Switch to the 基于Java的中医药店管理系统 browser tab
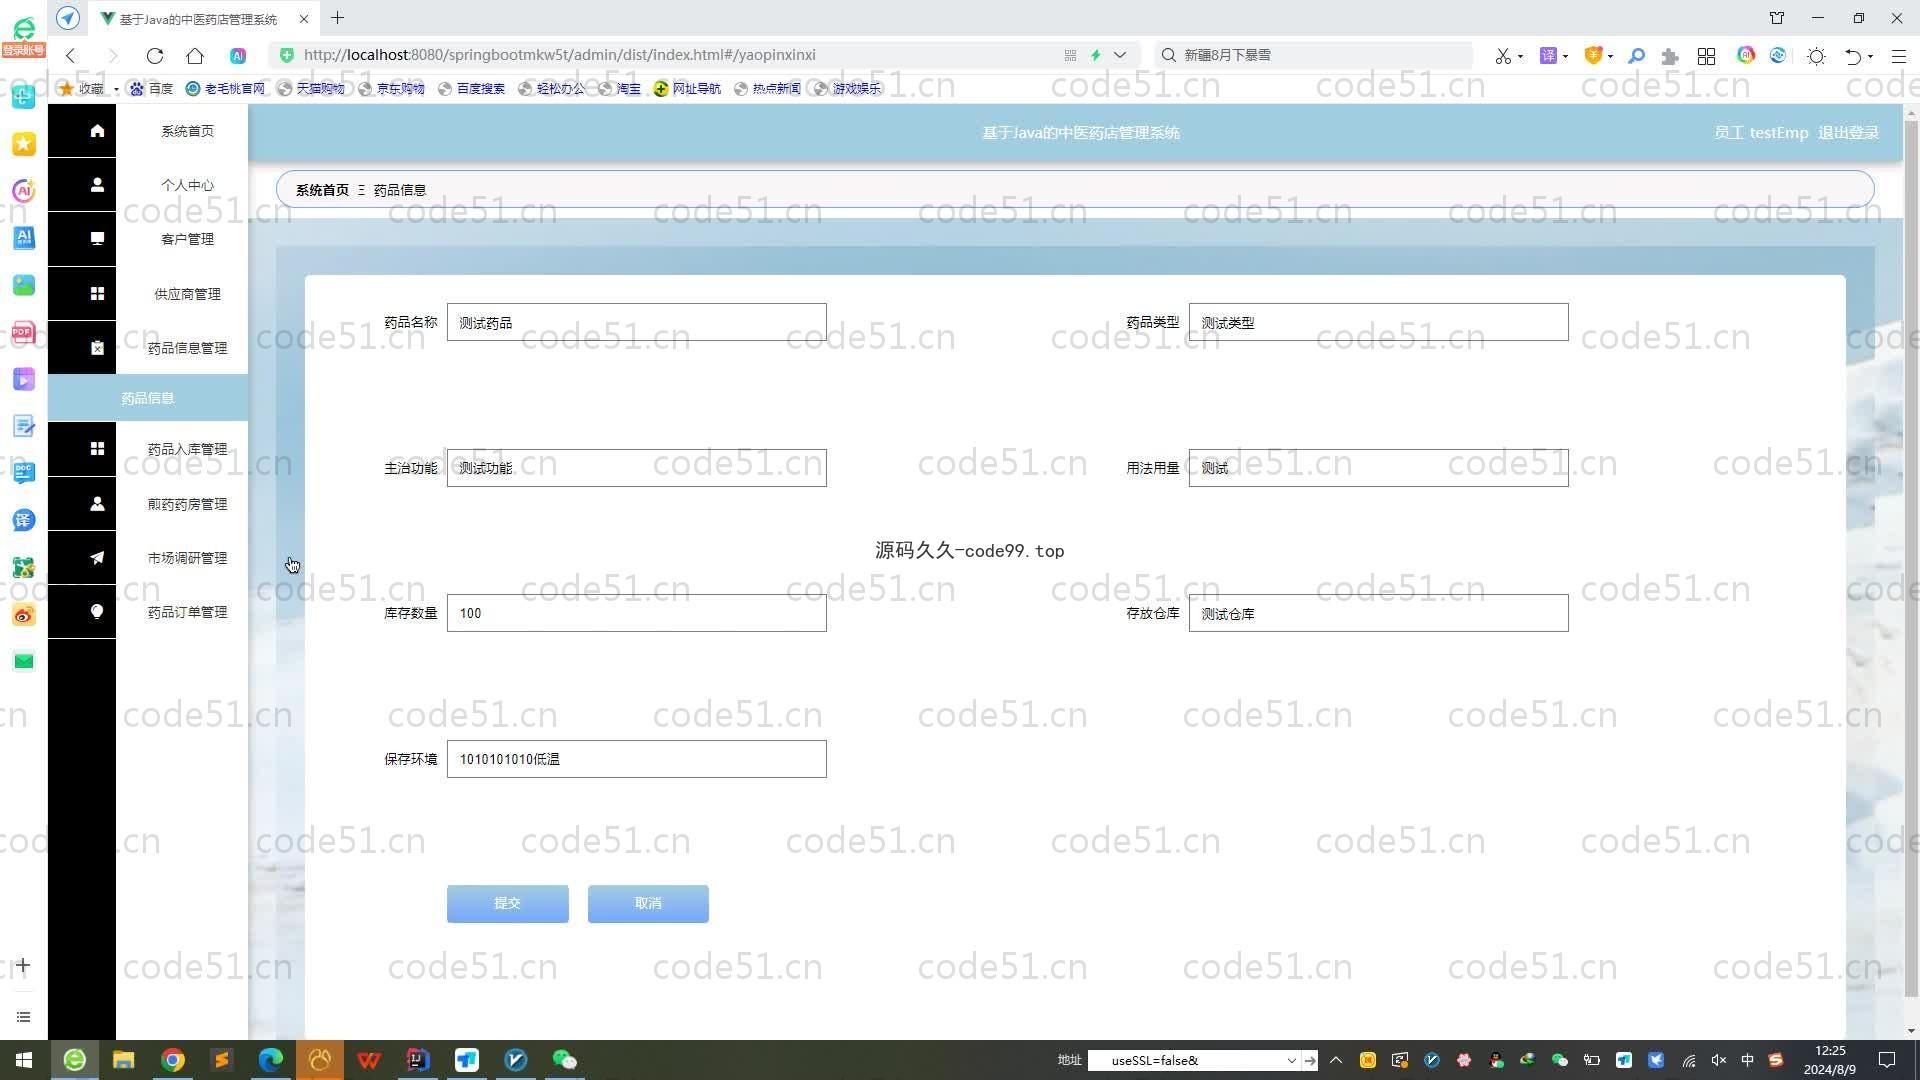Screen dimensions: 1920x1080 pyautogui.click(x=198, y=19)
